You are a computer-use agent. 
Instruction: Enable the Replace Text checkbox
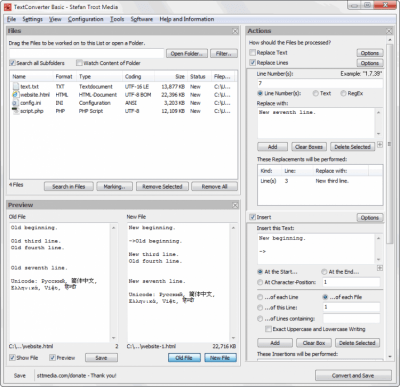click(253, 52)
